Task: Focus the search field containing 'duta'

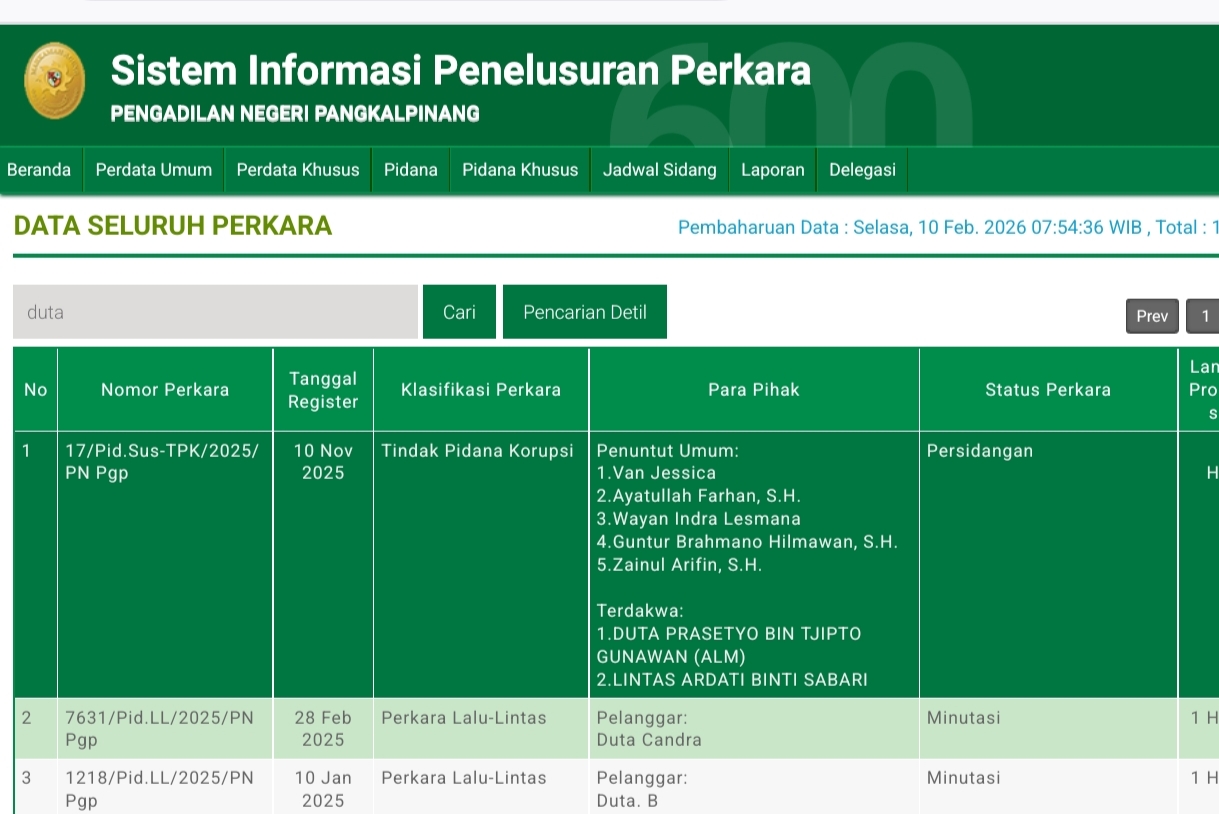Action: [x=215, y=312]
